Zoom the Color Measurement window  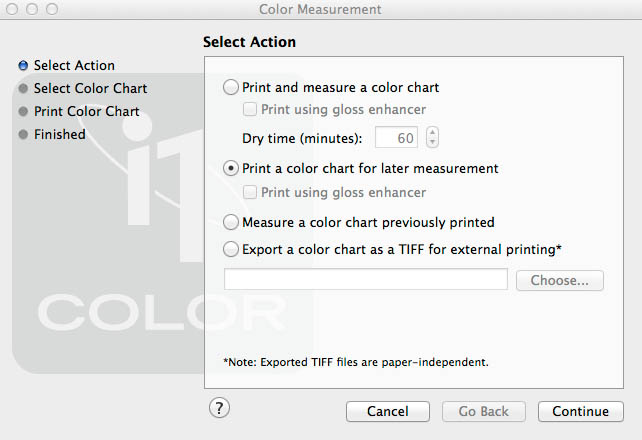pos(51,9)
